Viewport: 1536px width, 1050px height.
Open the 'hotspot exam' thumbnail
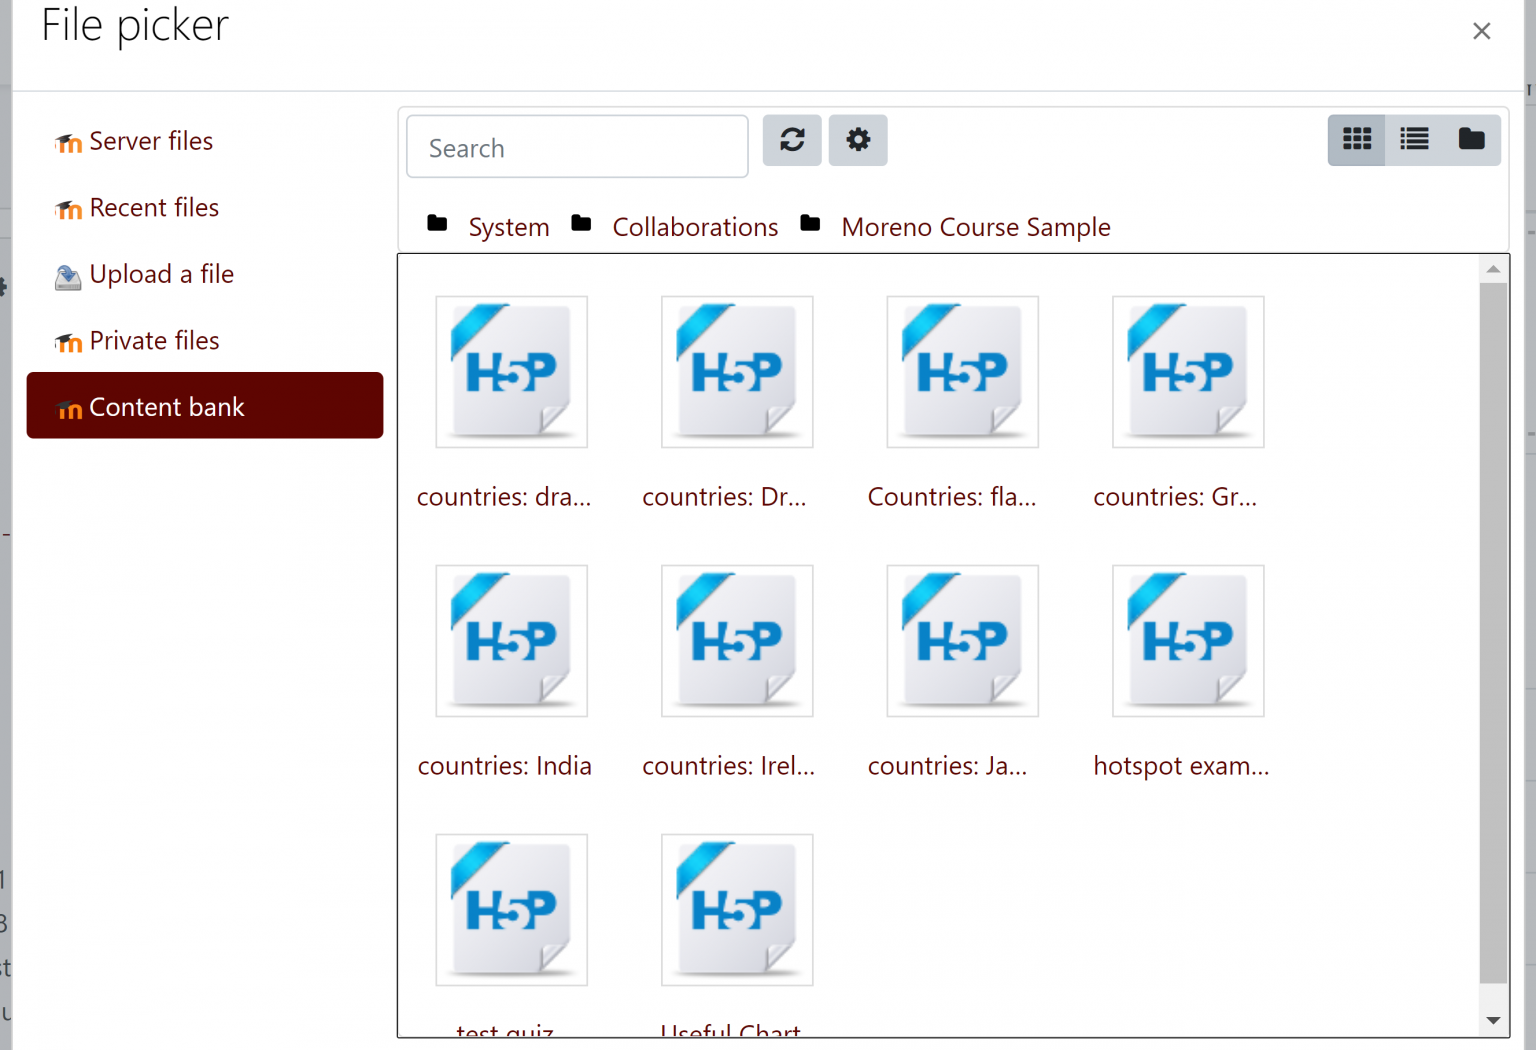click(x=1187, y=641)
